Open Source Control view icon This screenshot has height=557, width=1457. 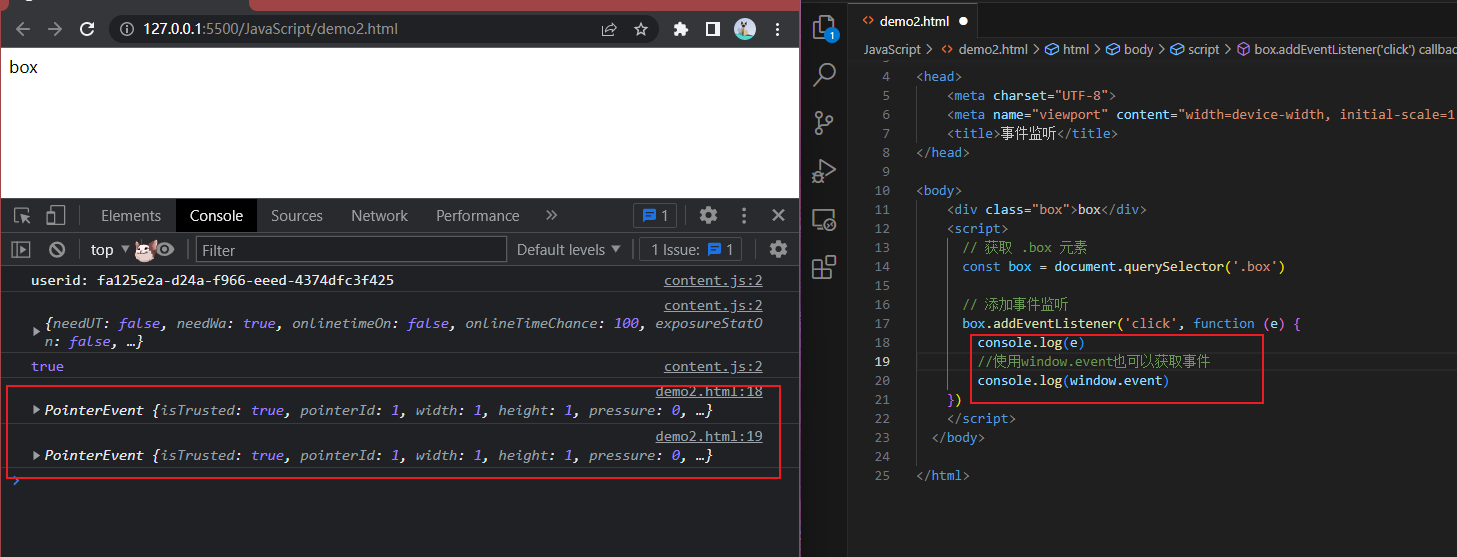[824, 123]
